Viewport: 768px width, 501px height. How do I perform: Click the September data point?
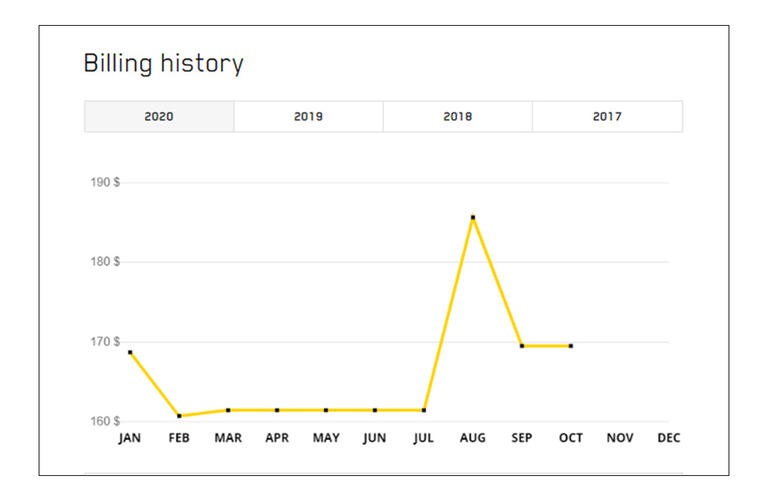pos(522,346)
